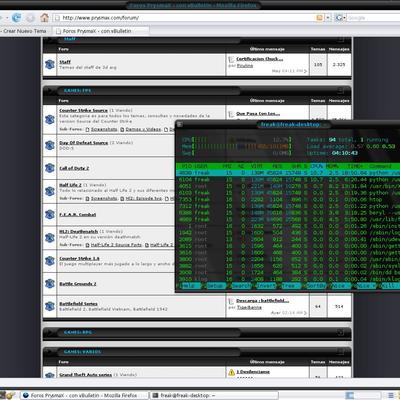The height and width of the screenshot is (400, 400).
Task: Open the Counter Strike 1.6 forum
Action: point(79,258)
